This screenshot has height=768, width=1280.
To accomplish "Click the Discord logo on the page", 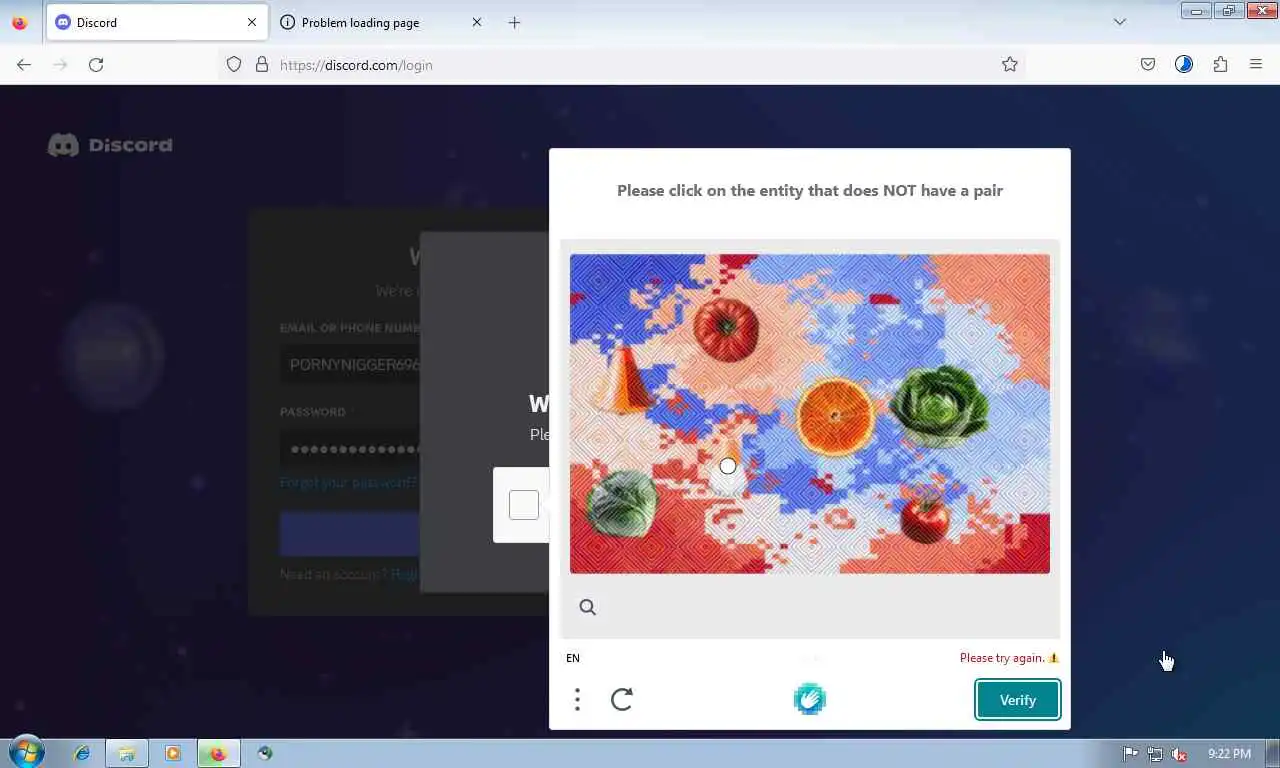I will pos(110,145).
